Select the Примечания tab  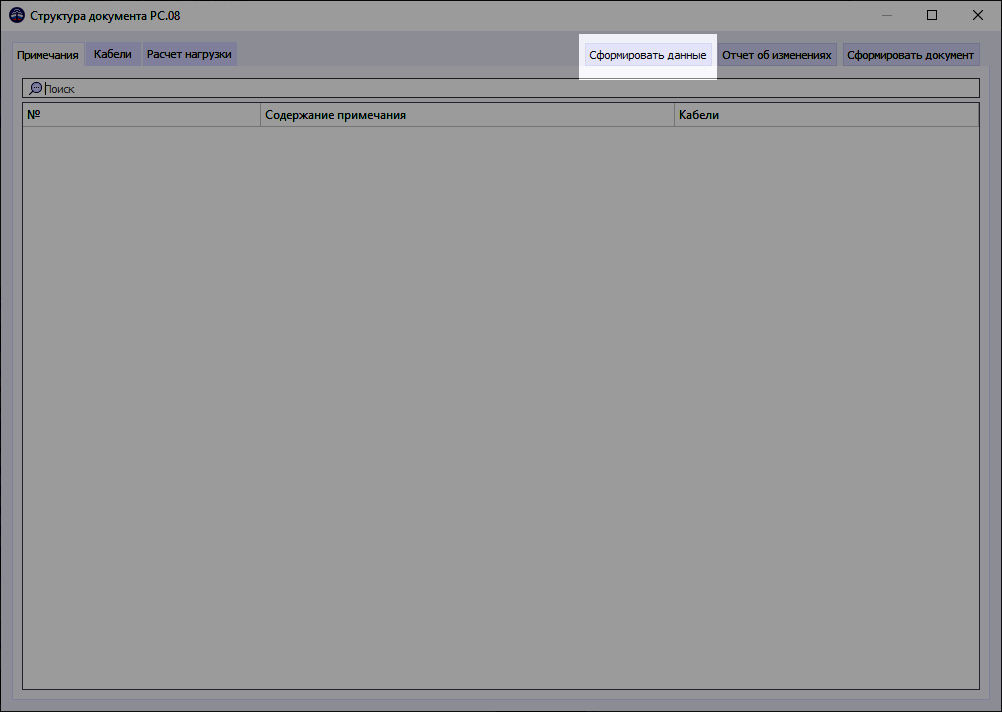pos(46,55)
